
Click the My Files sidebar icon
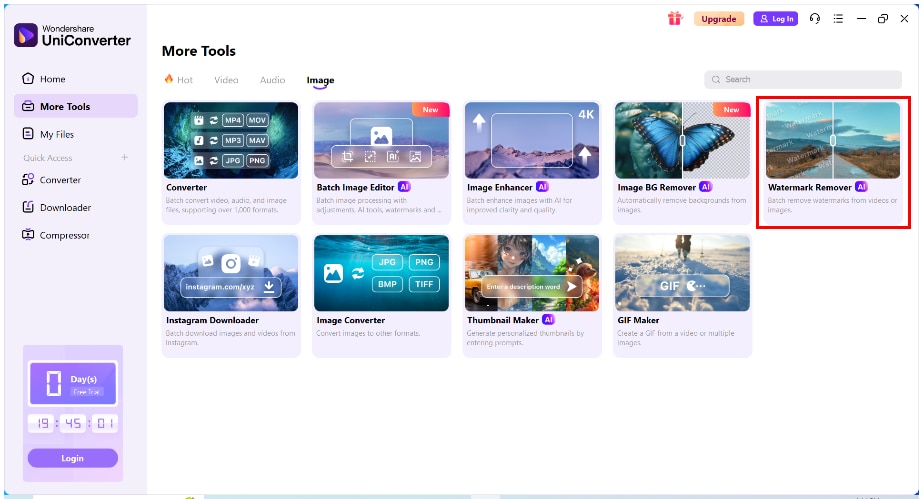28,134
